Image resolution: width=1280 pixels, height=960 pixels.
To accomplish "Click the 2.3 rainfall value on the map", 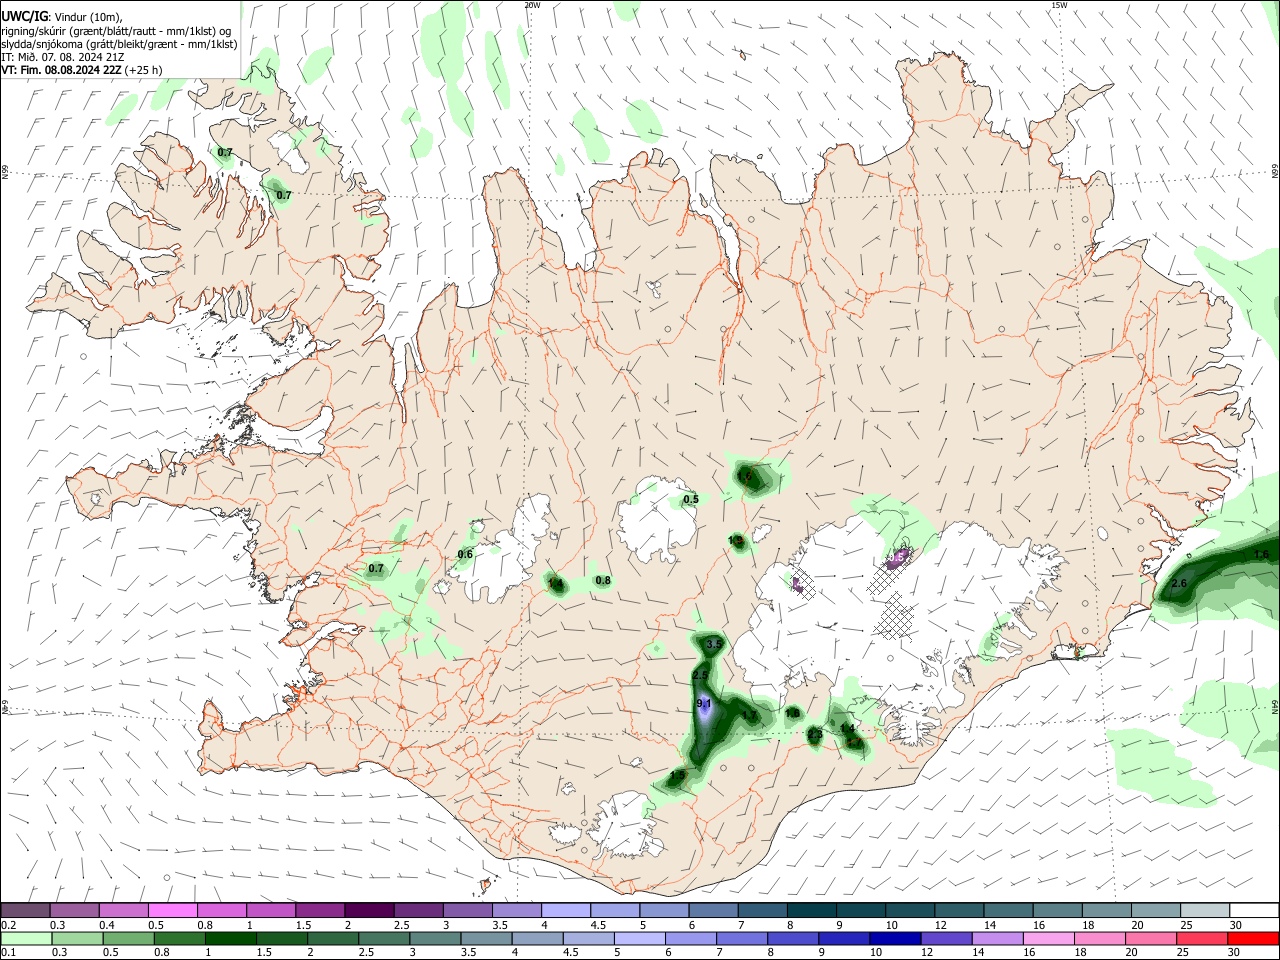I will (x=815, y=735).
